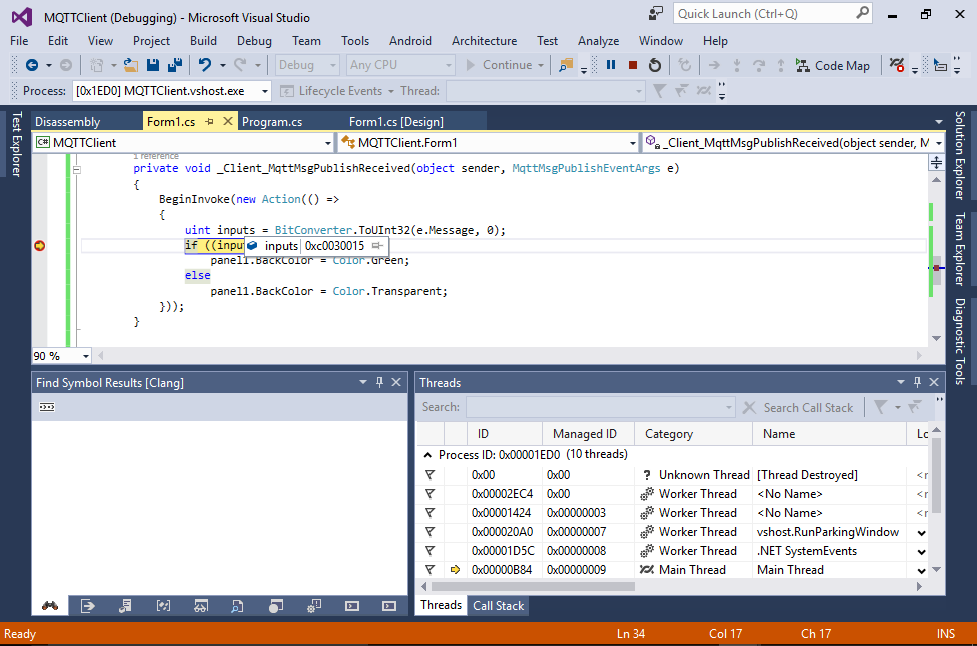Click the Threads horizontal scrollbar
The image size is (977, 646).
(533, 586)
